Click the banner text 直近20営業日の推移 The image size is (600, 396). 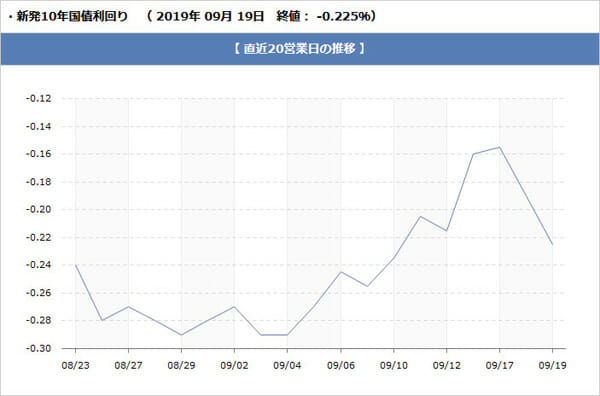300,49
